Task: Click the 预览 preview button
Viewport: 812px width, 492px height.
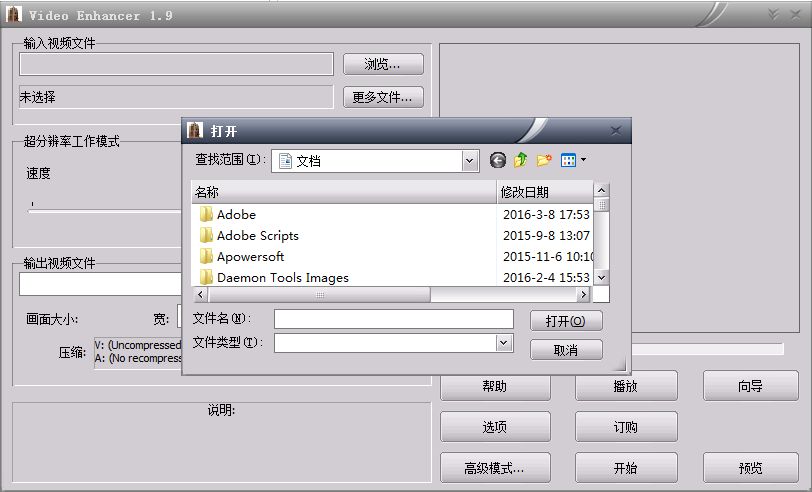Action: point(750,468)
